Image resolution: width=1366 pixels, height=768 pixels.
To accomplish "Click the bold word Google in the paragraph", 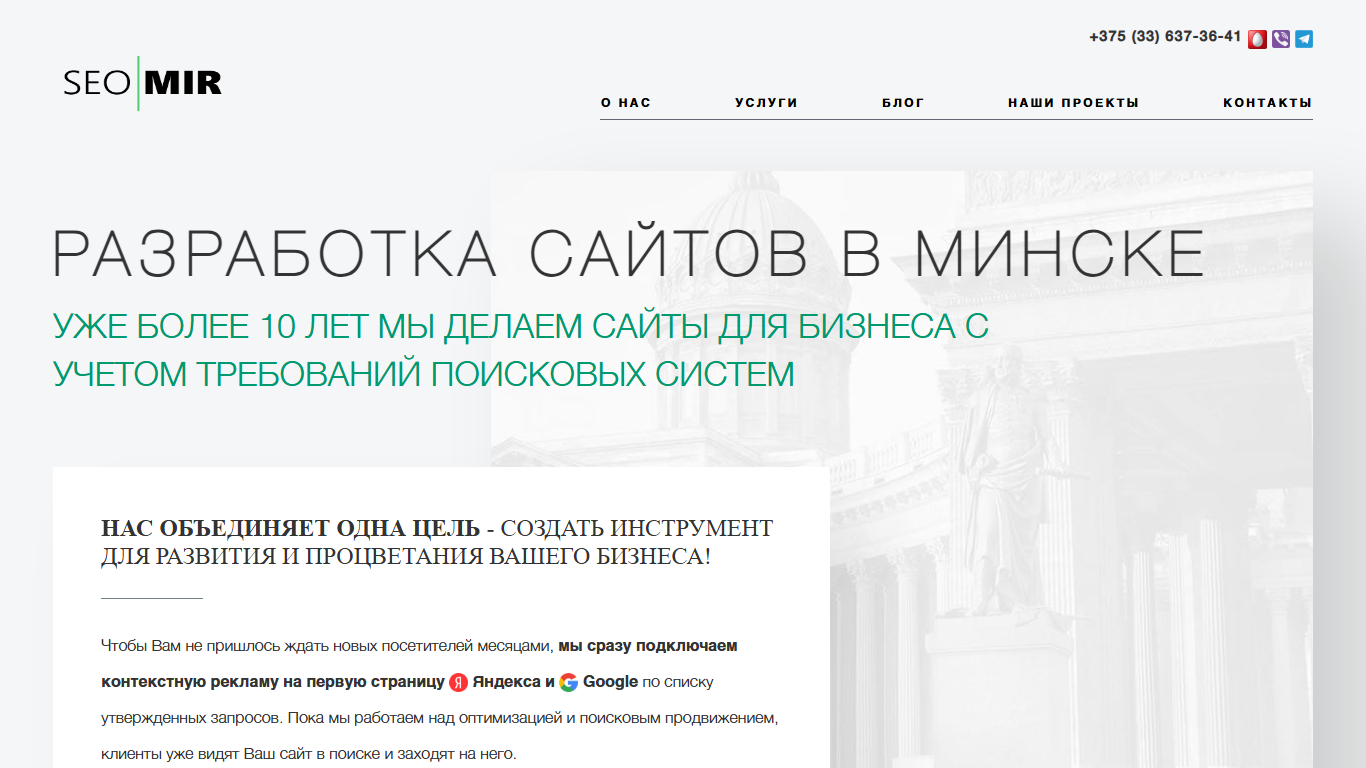I will (x=610, y=682).
